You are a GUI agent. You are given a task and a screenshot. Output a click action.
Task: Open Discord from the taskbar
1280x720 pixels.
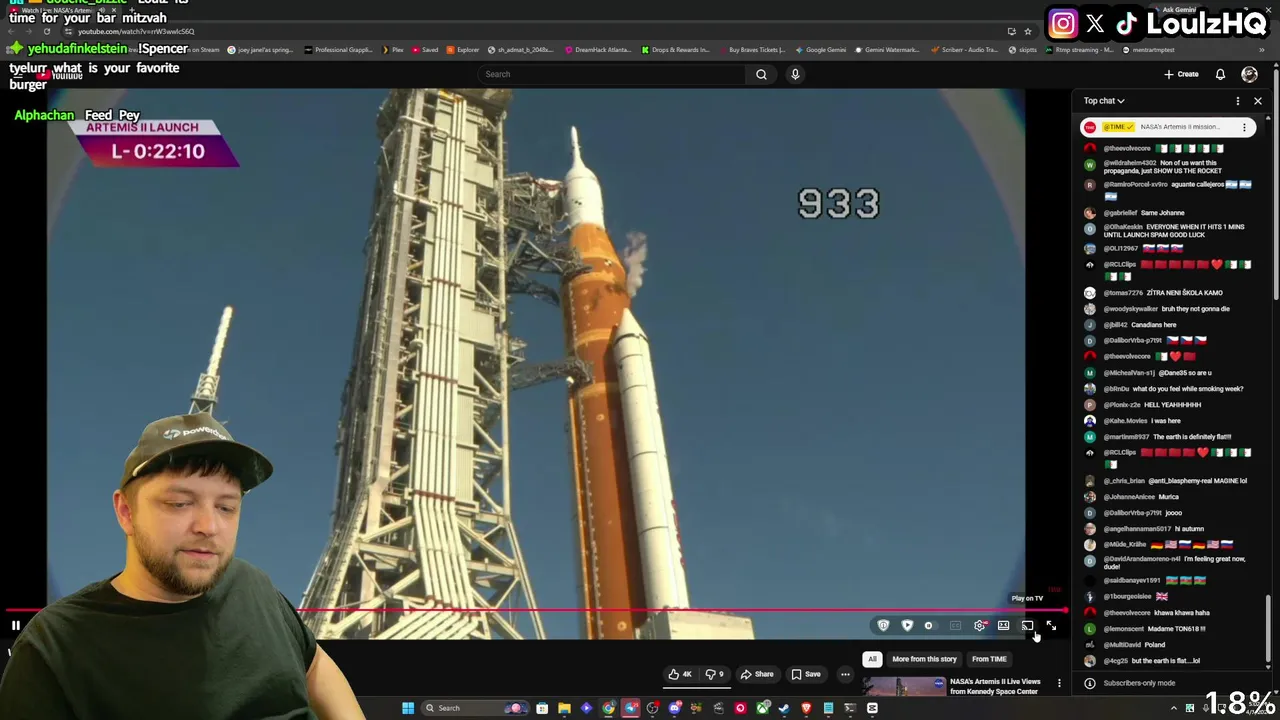click(x=675, y=708)
